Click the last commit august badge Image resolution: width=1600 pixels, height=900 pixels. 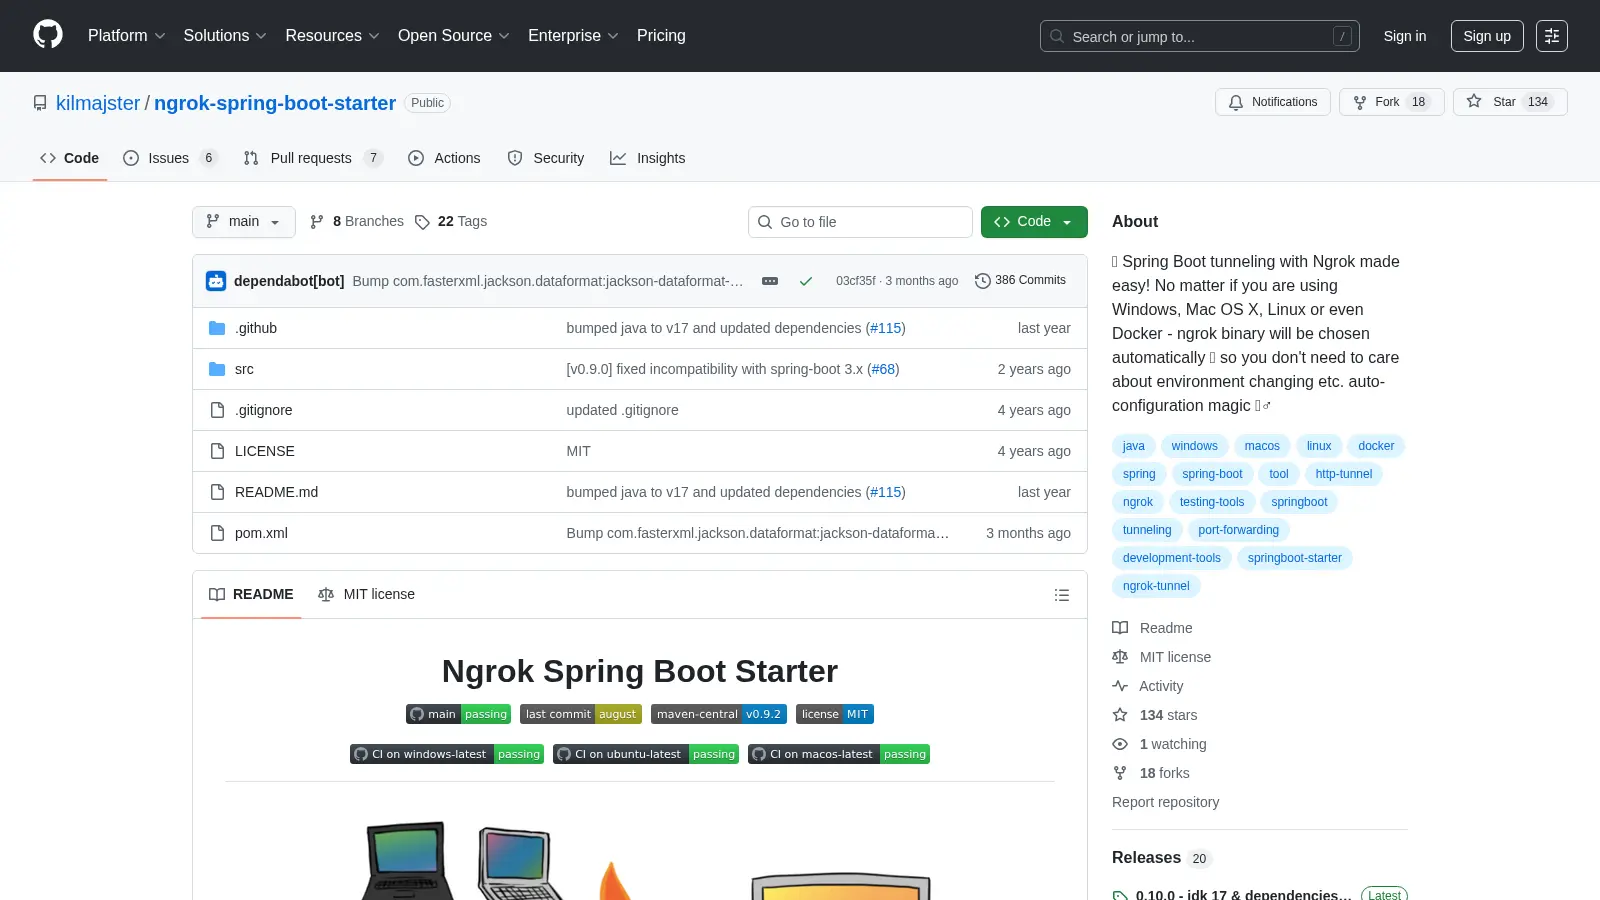[x=581, y=714]
